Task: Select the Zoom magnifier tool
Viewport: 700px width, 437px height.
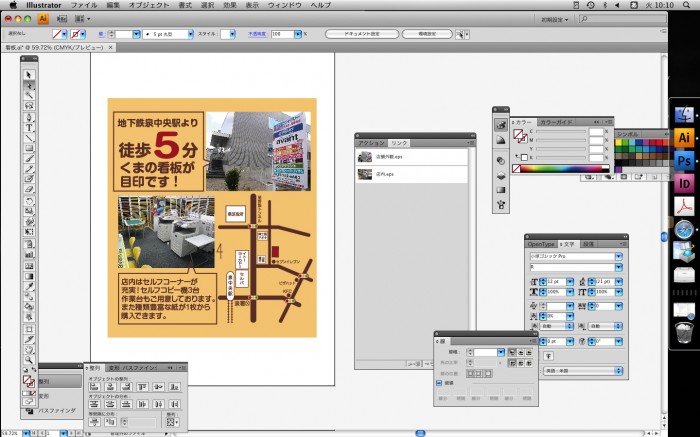Action: [29, 360]
